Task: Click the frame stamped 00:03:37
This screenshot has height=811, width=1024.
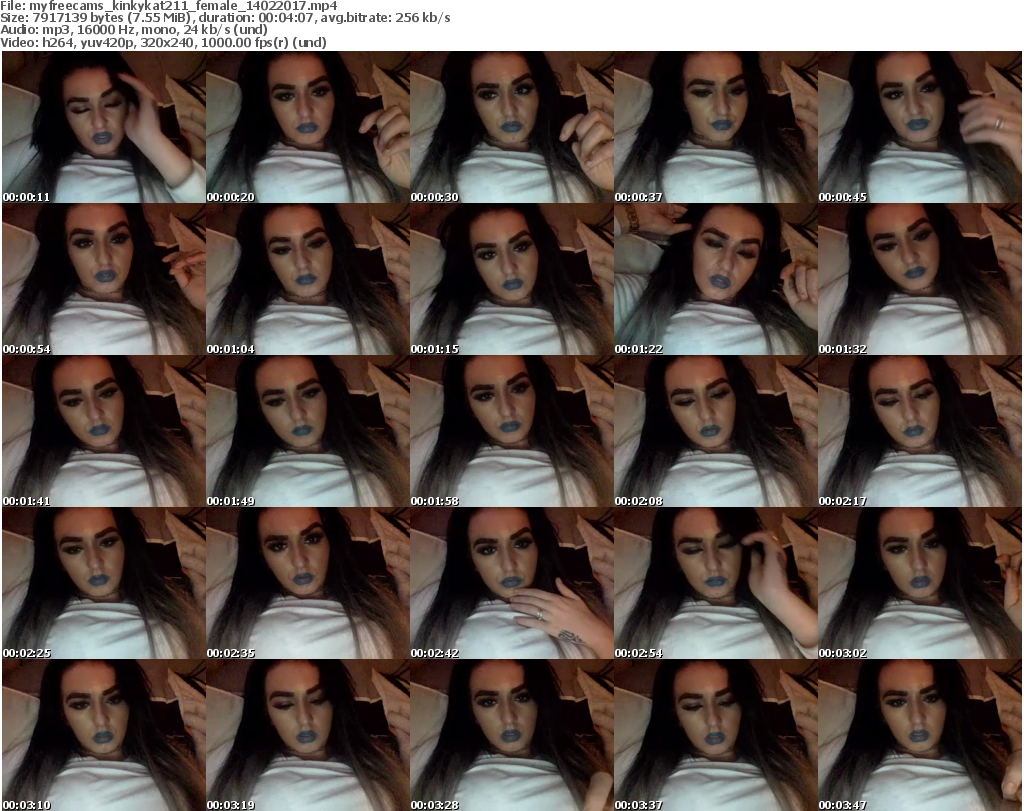Action: click(716, 735)
